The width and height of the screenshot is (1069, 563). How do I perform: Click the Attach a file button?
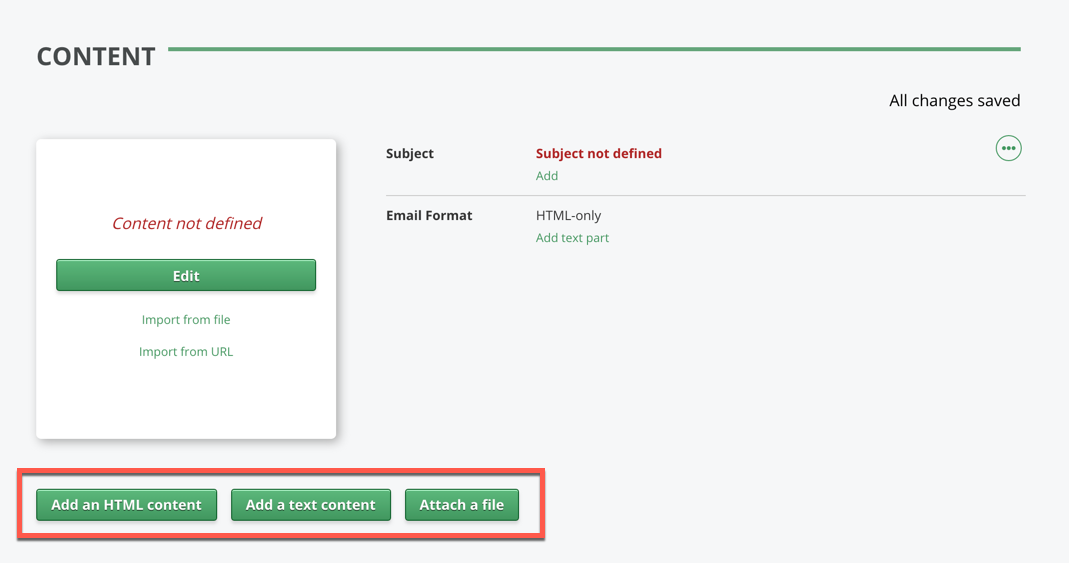tap(461, 505)
